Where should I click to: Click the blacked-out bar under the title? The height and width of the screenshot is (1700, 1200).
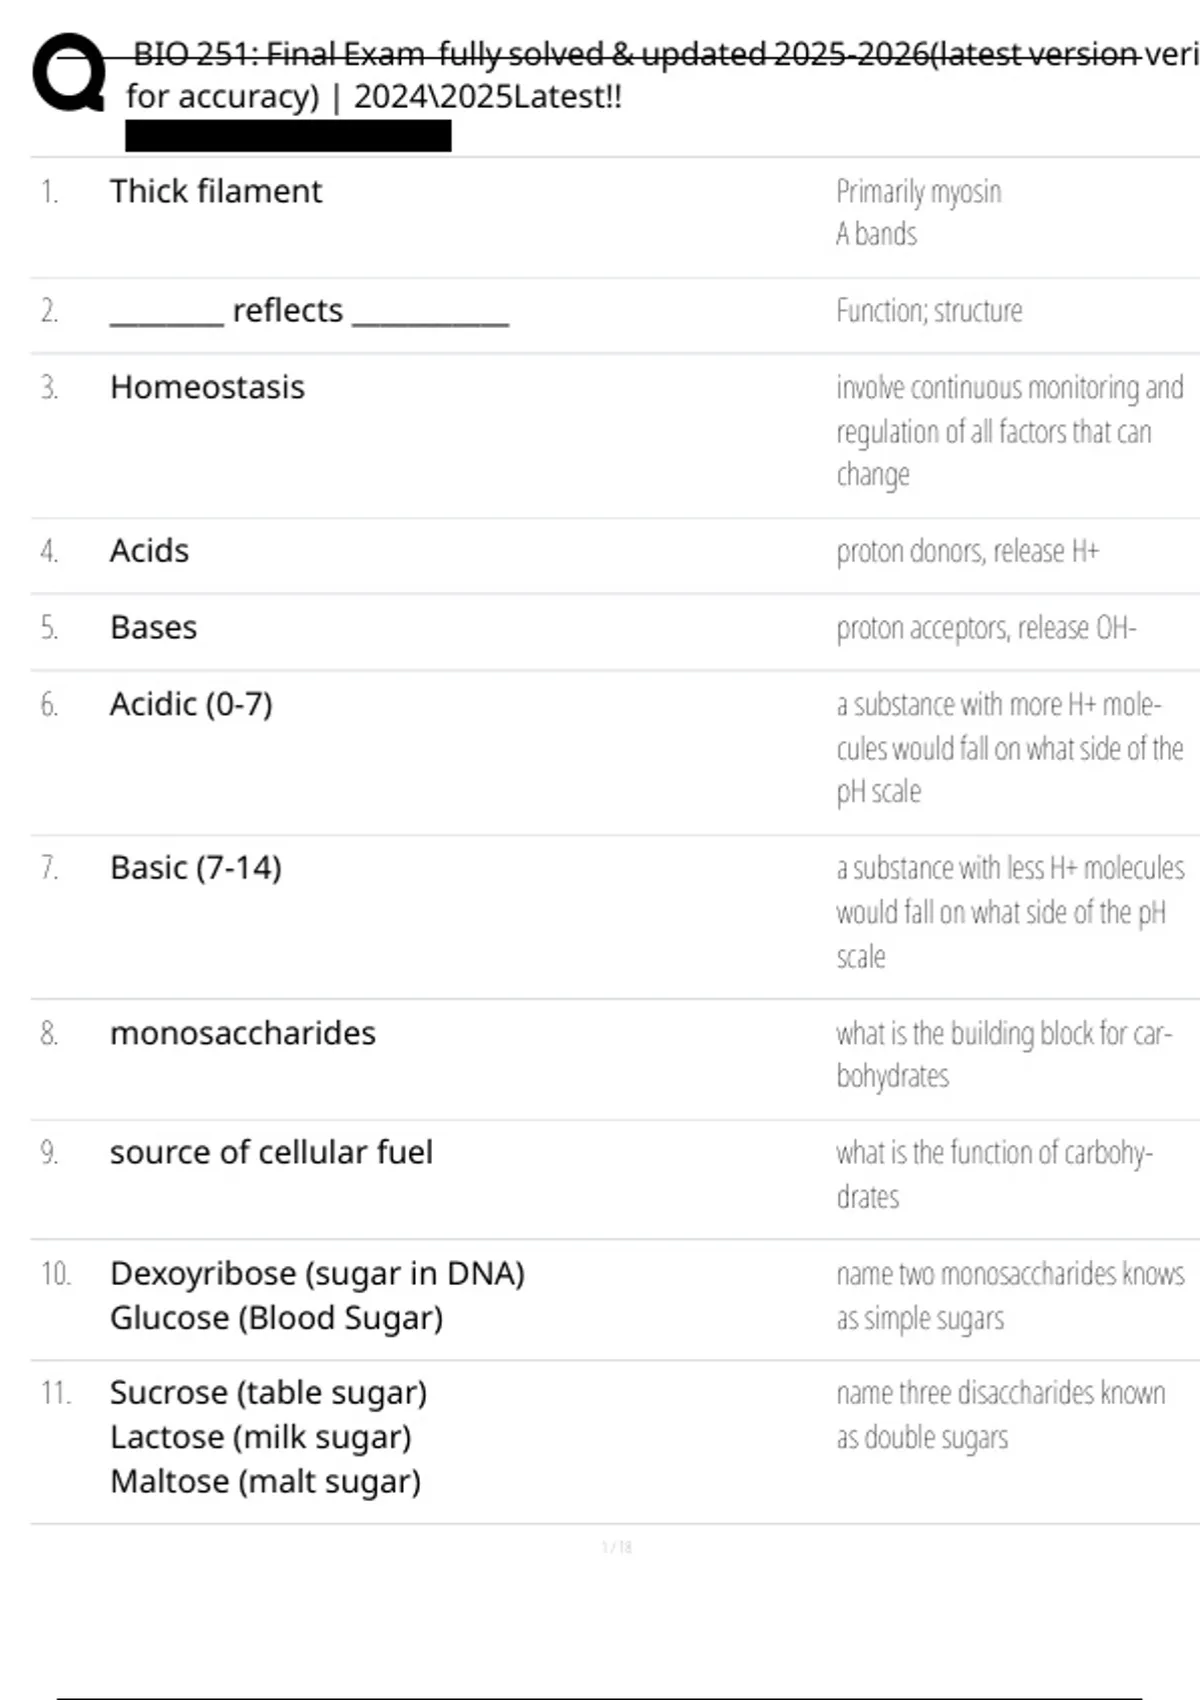click(x=288, y=136)
